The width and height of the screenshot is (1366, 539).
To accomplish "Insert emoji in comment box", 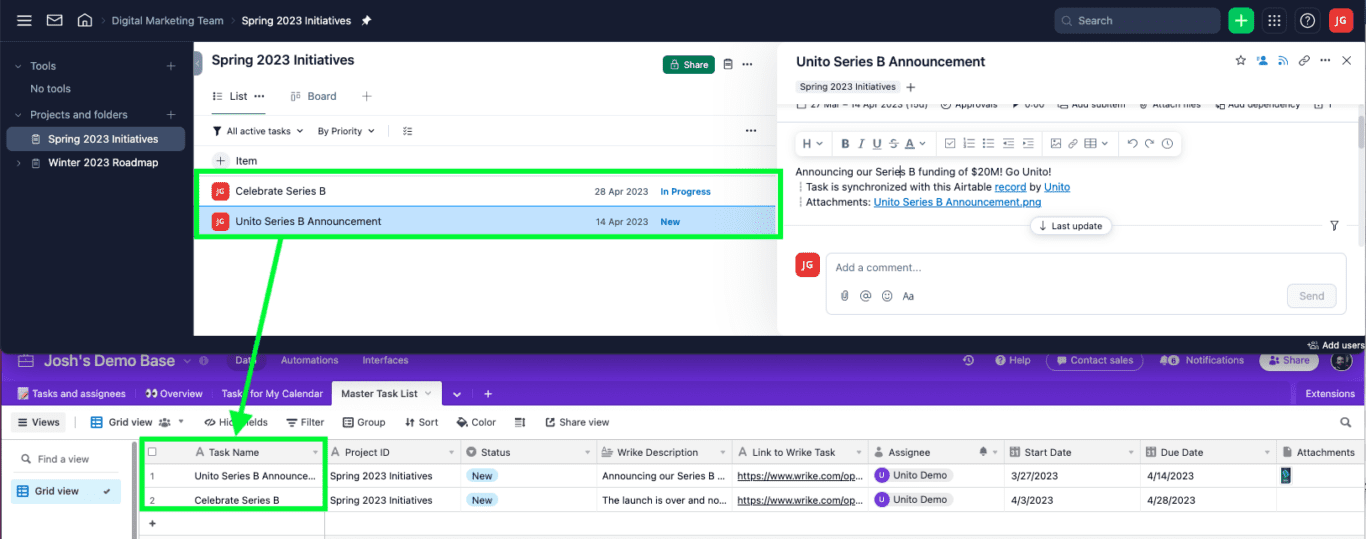I will point(887,296).
